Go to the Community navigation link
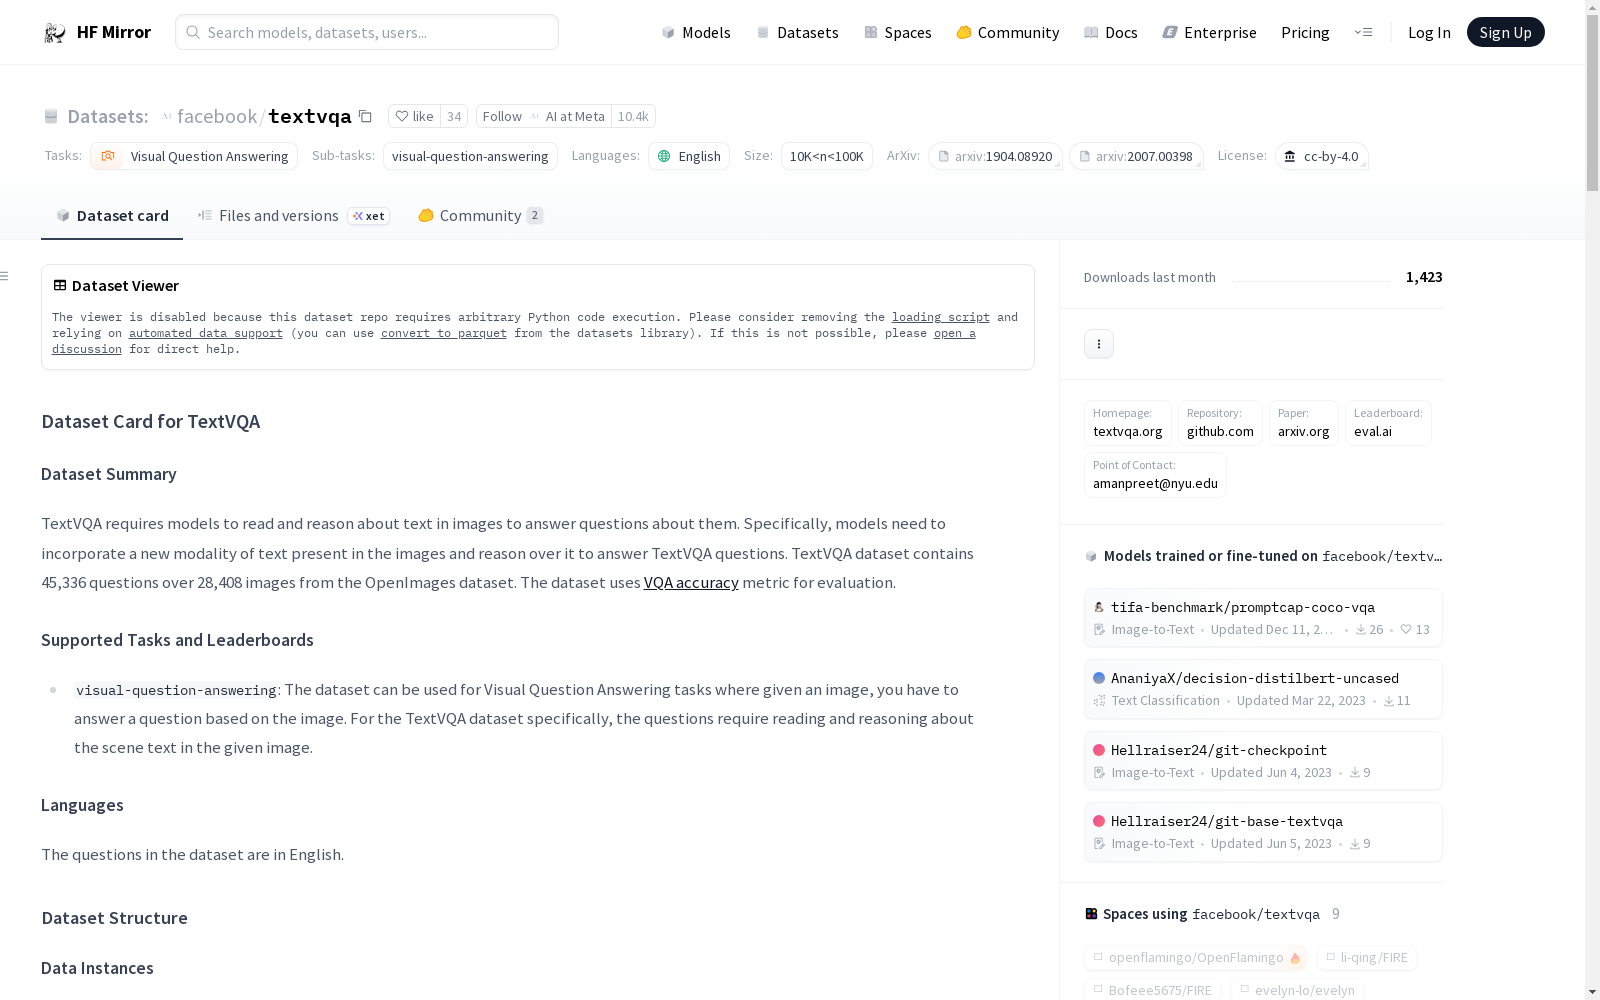This screenshot has height=1000, width=1600. [x=1008, y=32]
